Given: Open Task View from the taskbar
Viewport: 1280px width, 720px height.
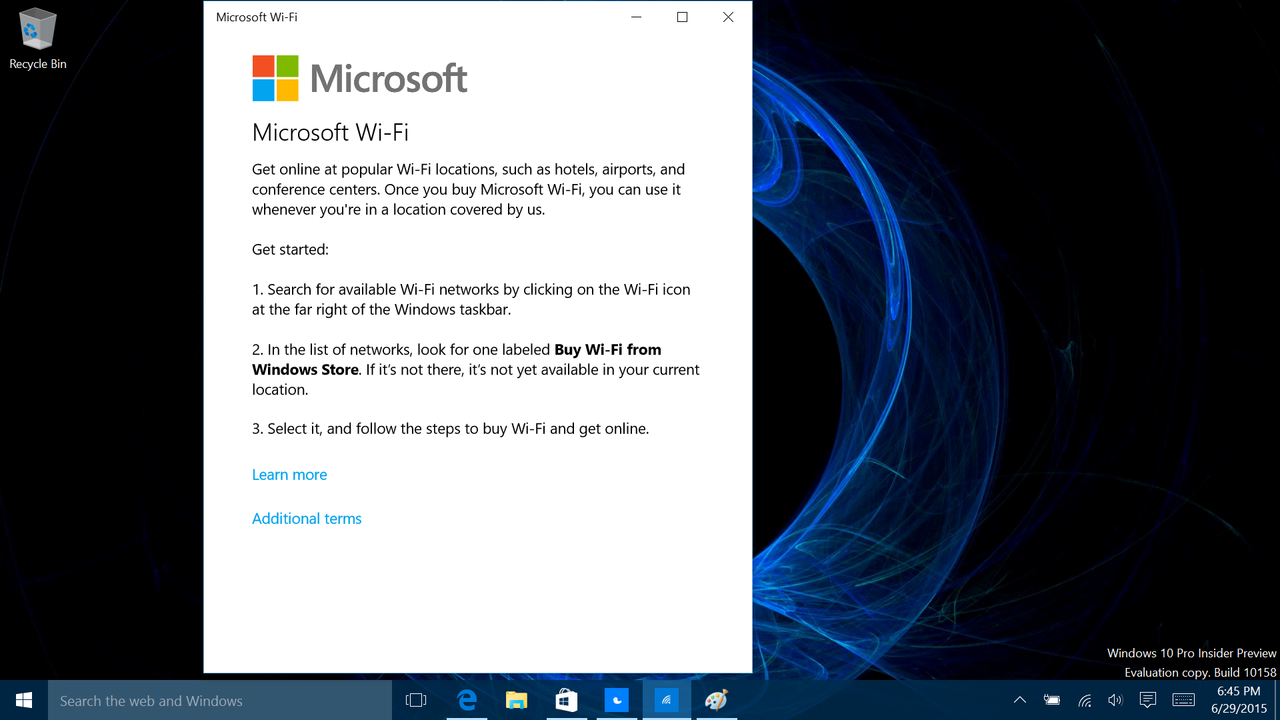Looking at the screenshot, I should coord(416,700).
